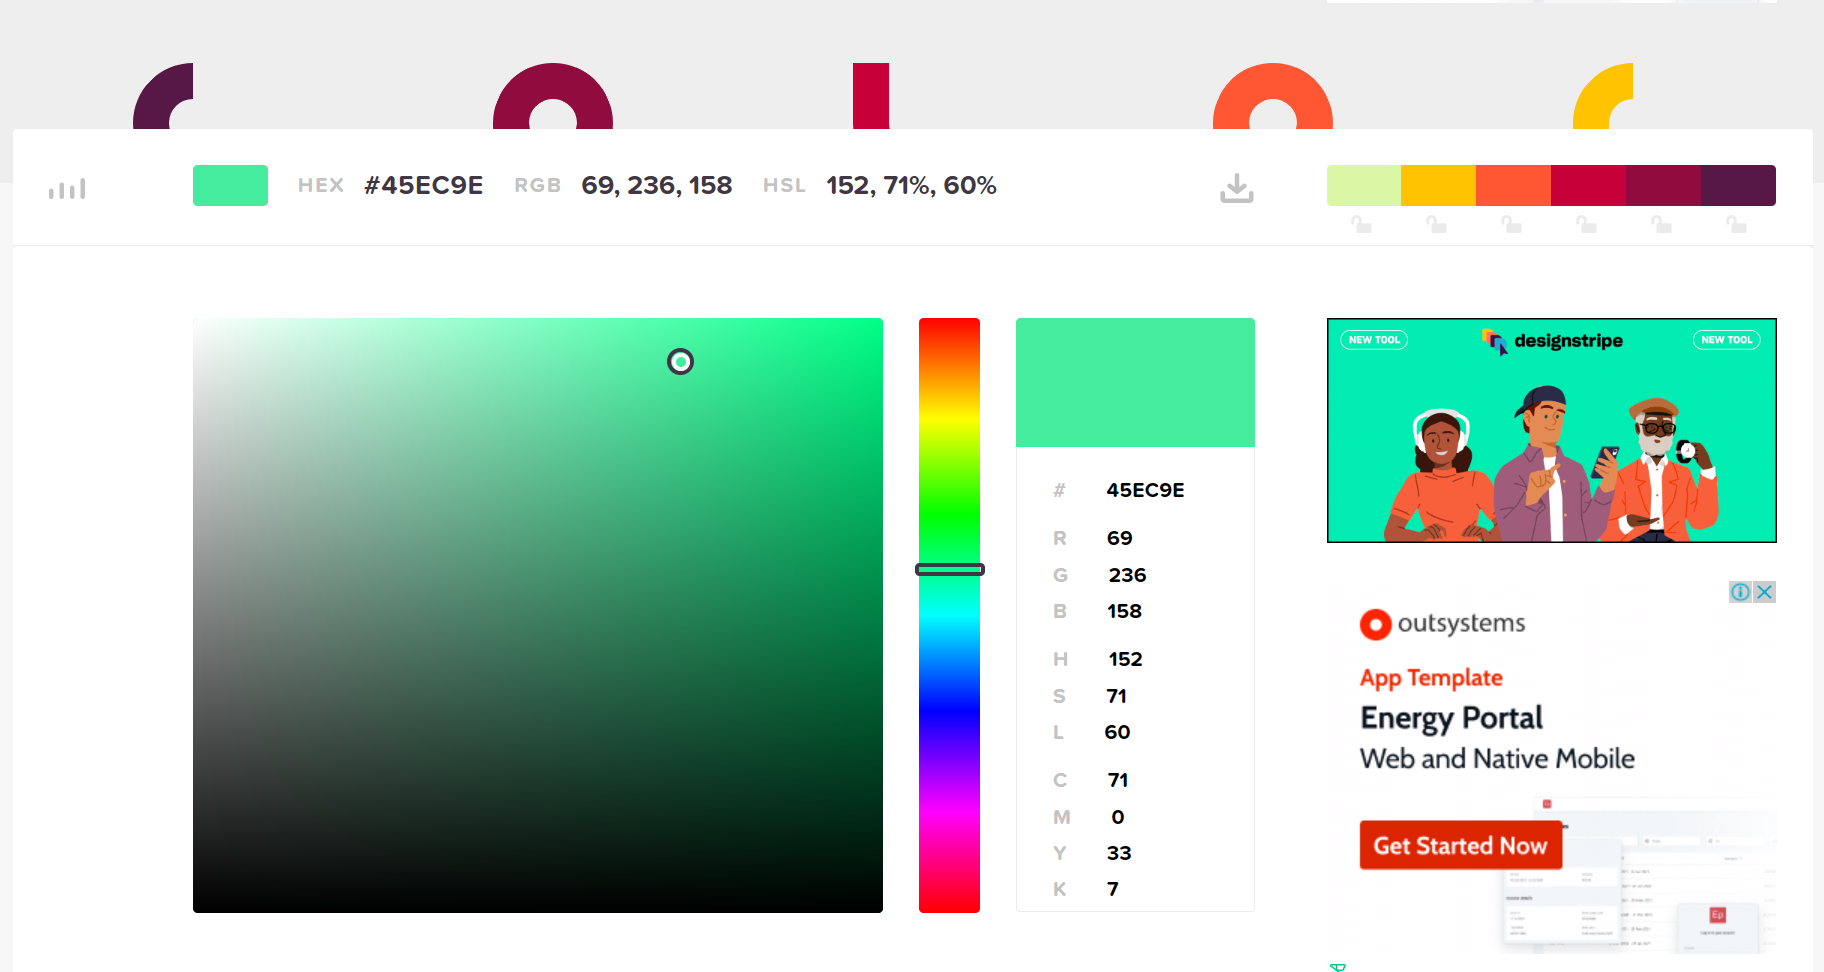This screenshot has width=1824, height=972.
Task: Click the outsystems logo
Action: 1442,623
